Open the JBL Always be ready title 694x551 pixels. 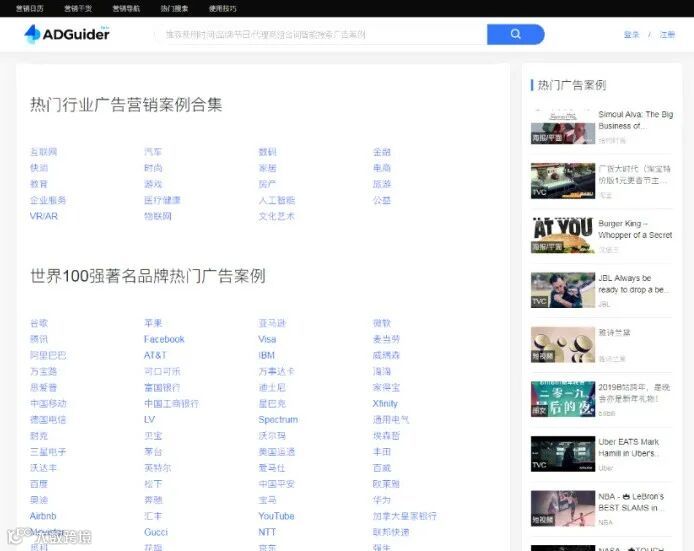click(x=632, y=284)
